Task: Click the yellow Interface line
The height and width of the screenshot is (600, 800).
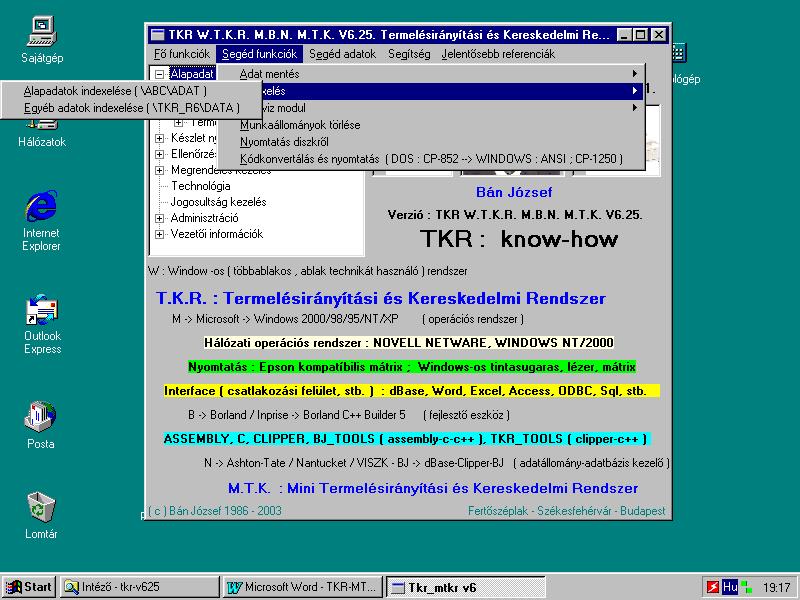Action: [412, 391]
